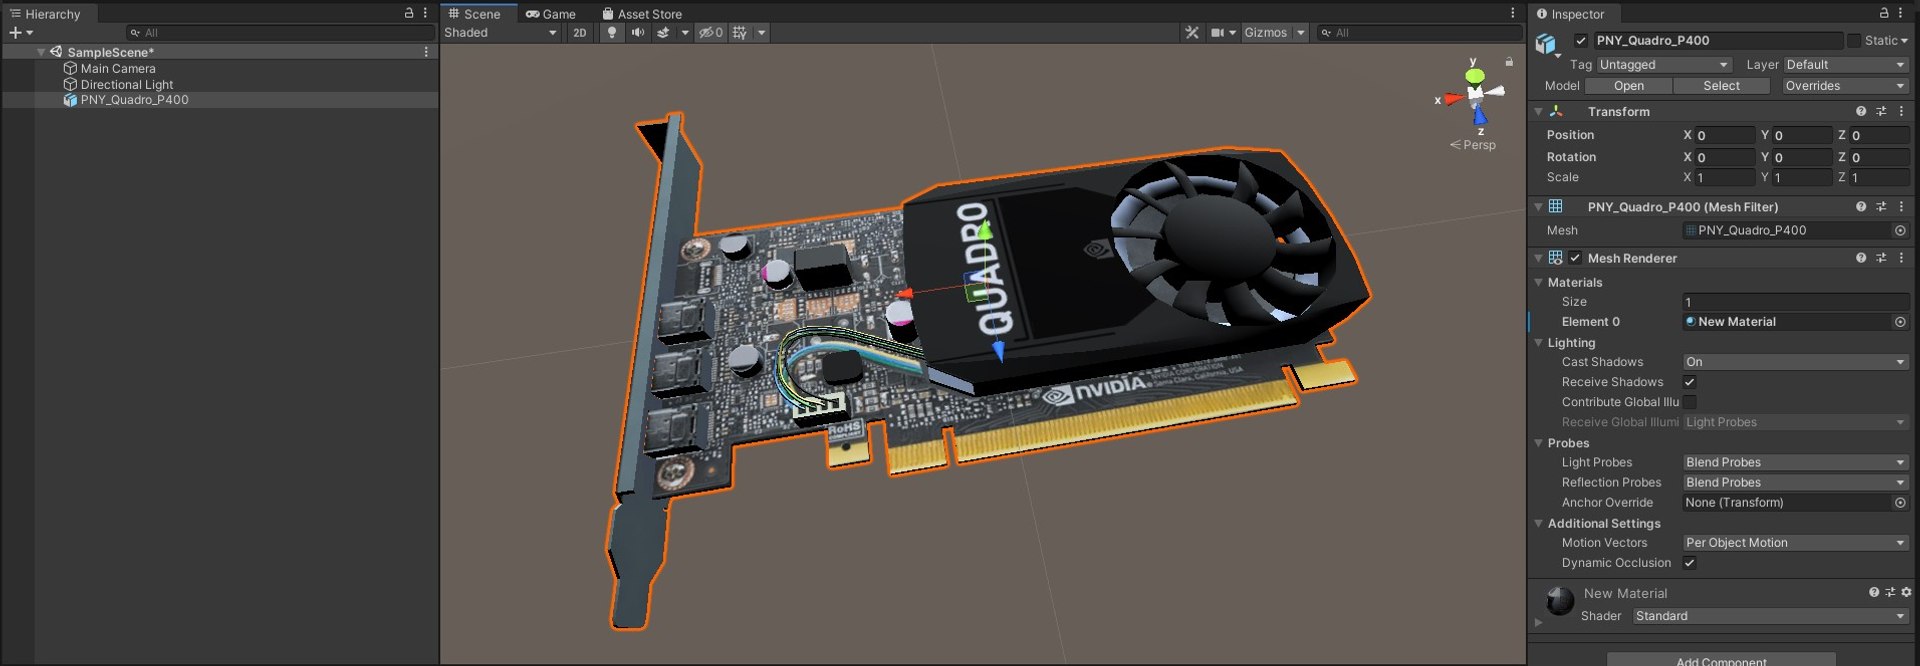Open Transform component presets icon

1881,111
